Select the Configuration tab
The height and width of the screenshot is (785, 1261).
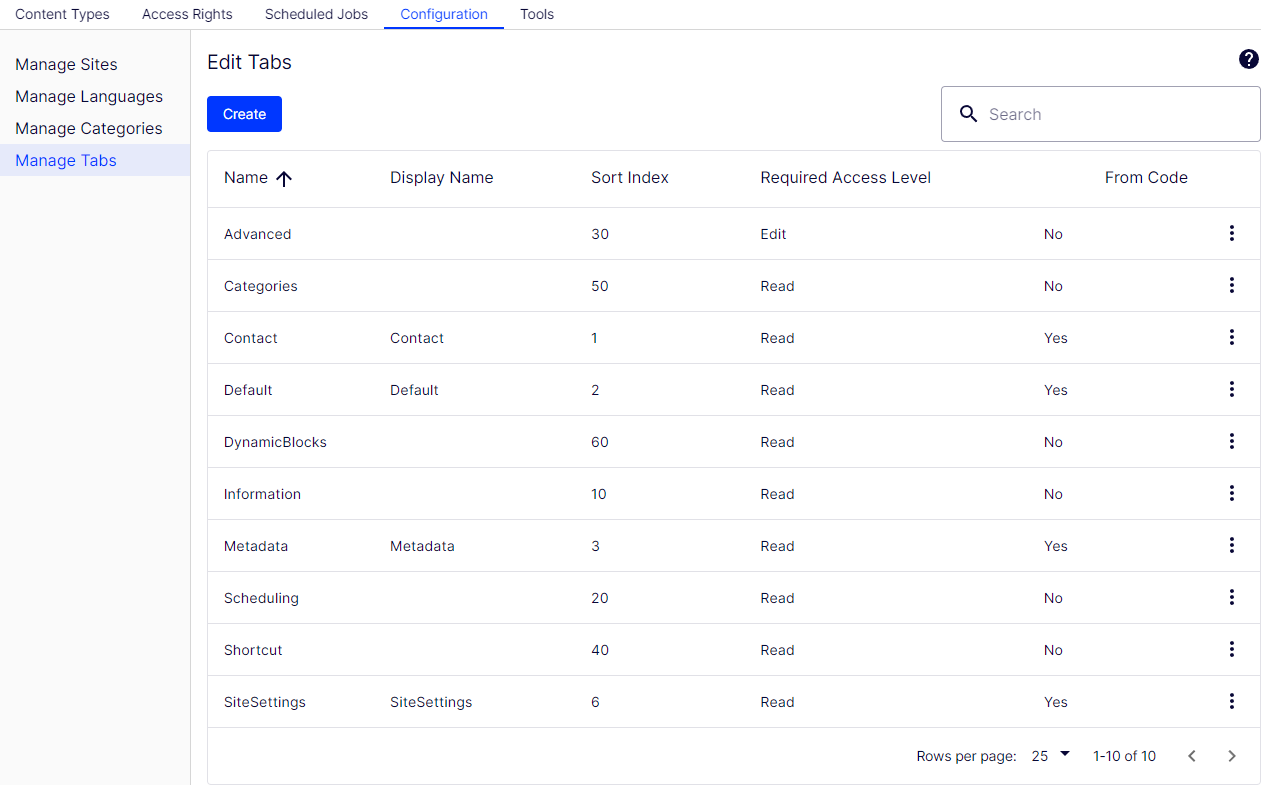[444, 14]
